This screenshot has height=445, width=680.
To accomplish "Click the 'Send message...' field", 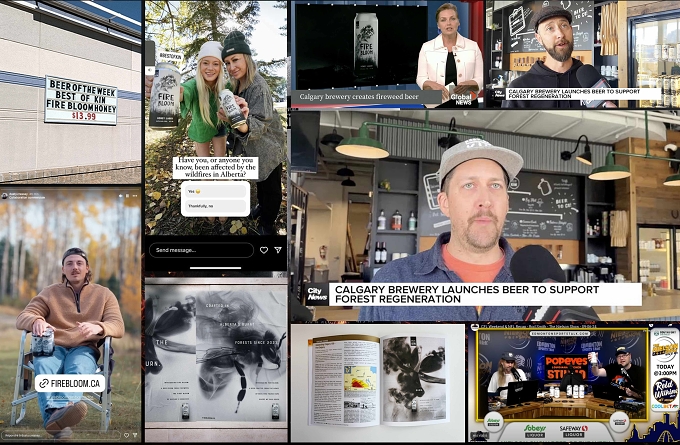I will tap(201, 250).
